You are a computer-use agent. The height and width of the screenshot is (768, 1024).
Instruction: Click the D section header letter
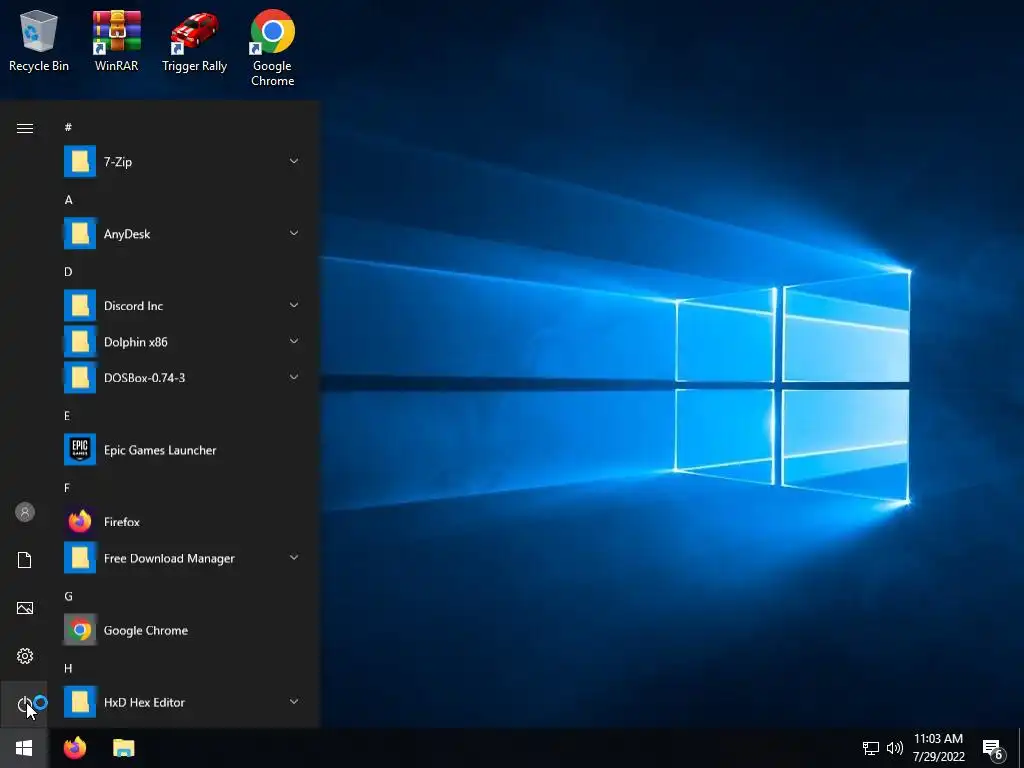click(68, 272)
